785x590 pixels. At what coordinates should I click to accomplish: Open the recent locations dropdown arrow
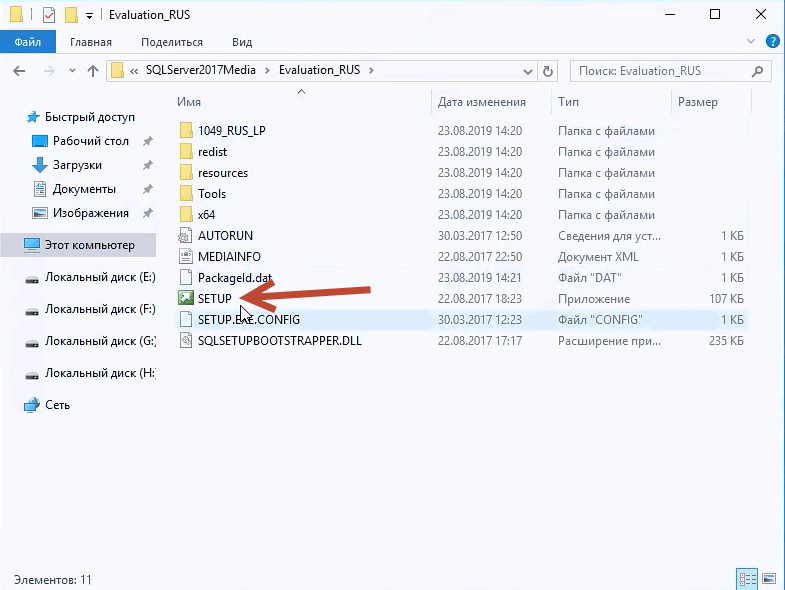pos(71,71)
